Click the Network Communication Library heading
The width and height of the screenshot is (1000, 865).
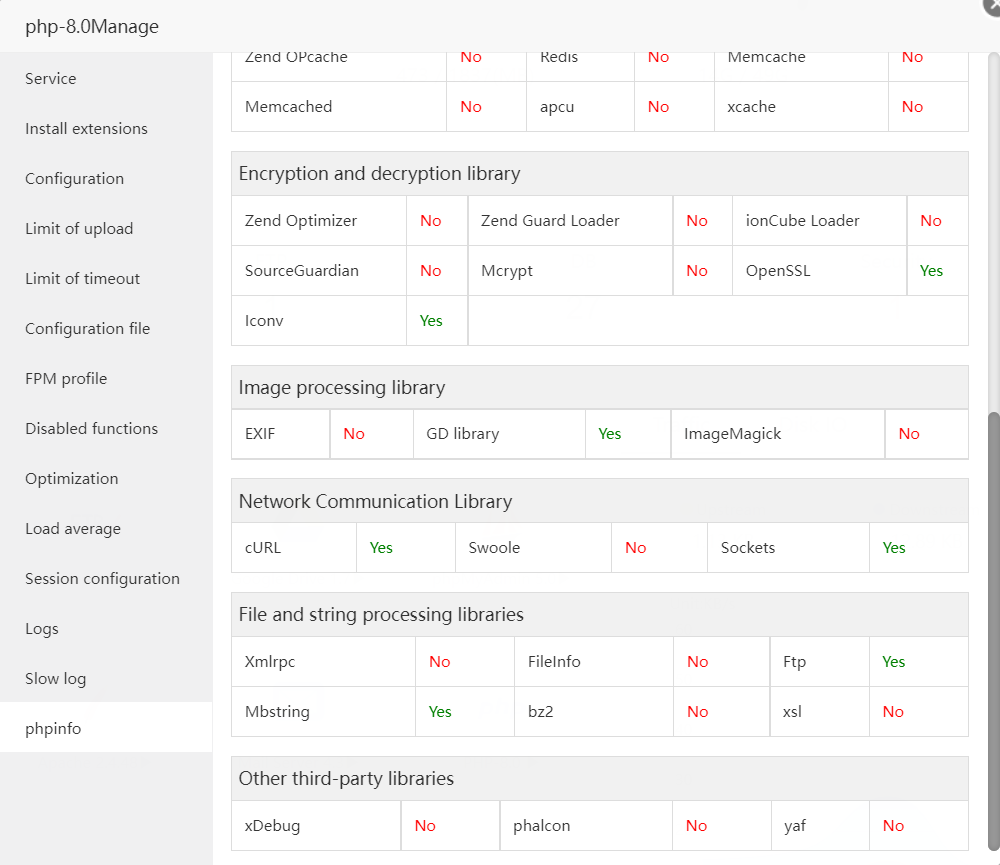coord(375,502)
